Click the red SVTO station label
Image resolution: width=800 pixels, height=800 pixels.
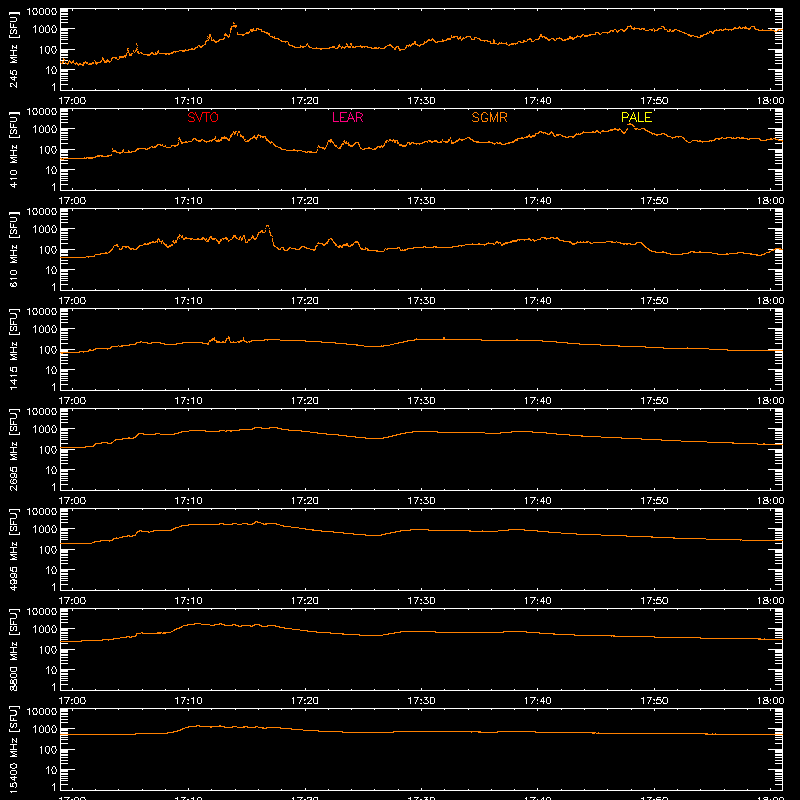pos(203,117)
